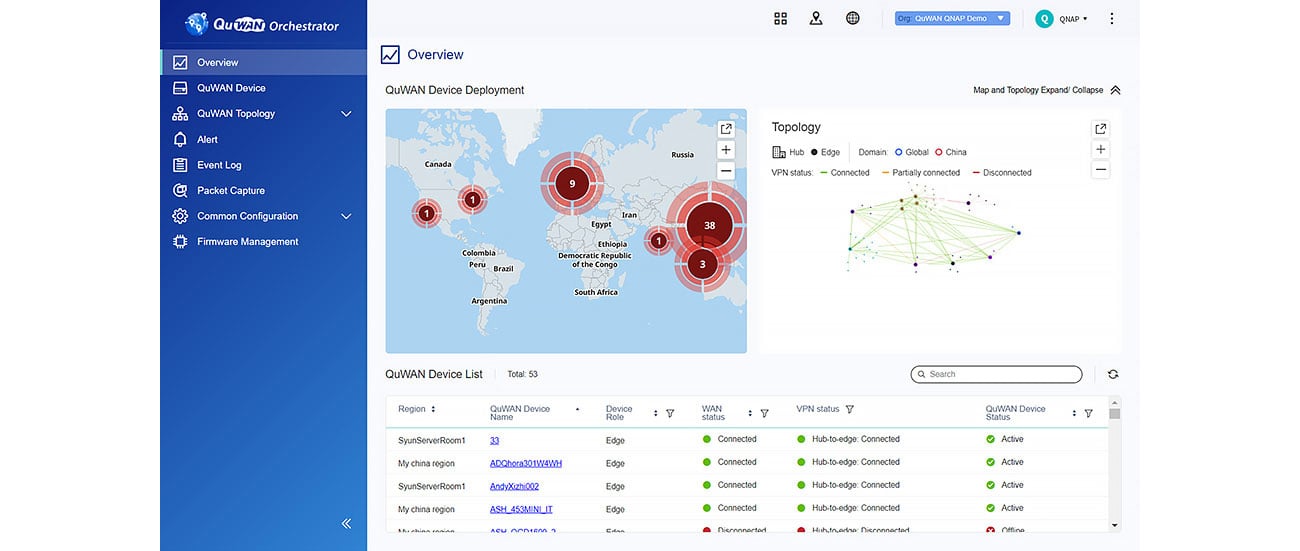The width and height of the screenshot is (1300, 551).
Task: Collapse the Map and Topology section
Action: [x=1115, y=90]
